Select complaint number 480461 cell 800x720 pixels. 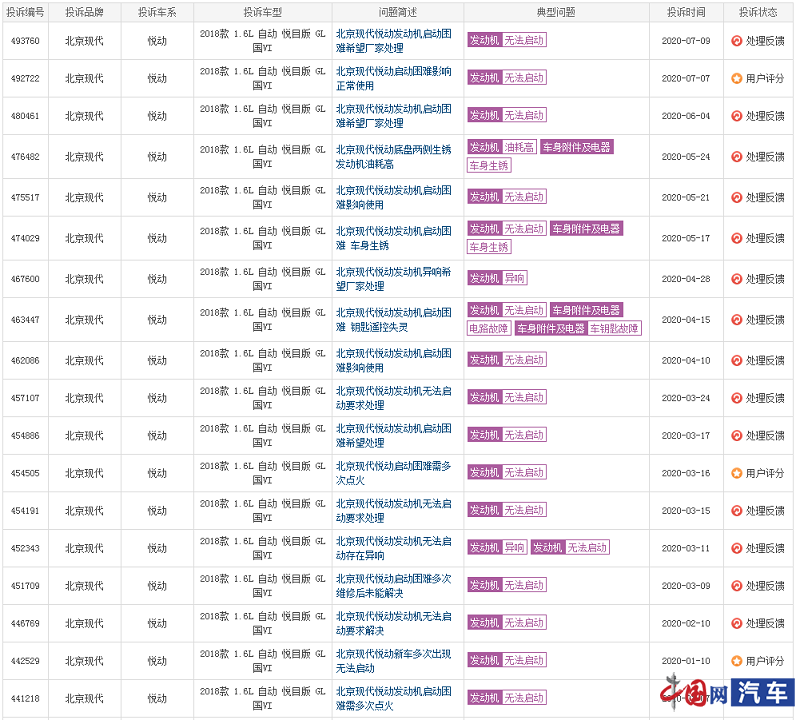tap(25, 116)
